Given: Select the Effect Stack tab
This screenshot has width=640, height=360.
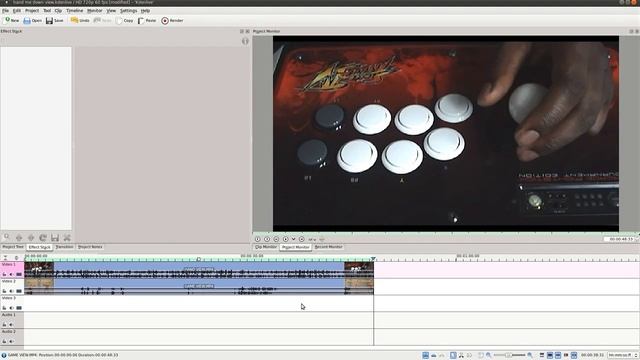Looking at the screenshot, I should point(40,247).
